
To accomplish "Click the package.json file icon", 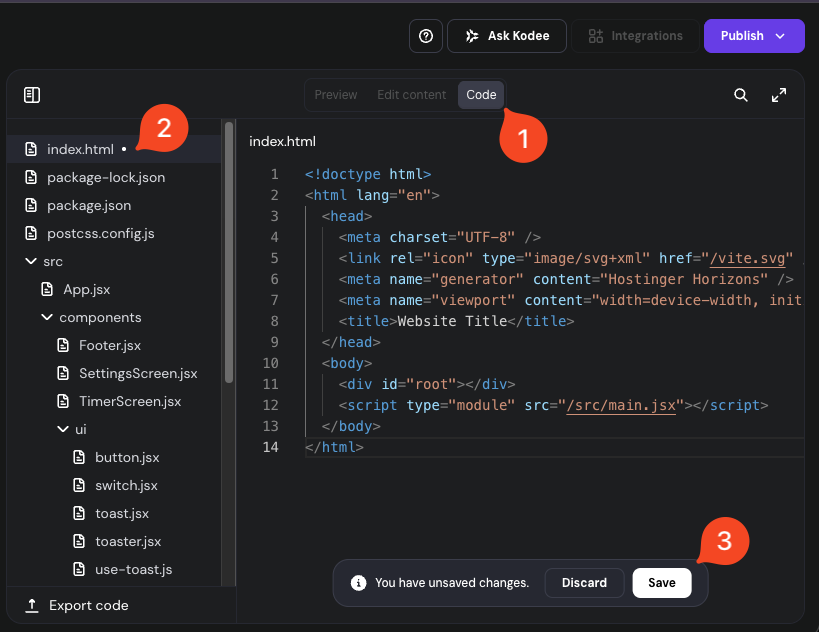I will [31, 206].
